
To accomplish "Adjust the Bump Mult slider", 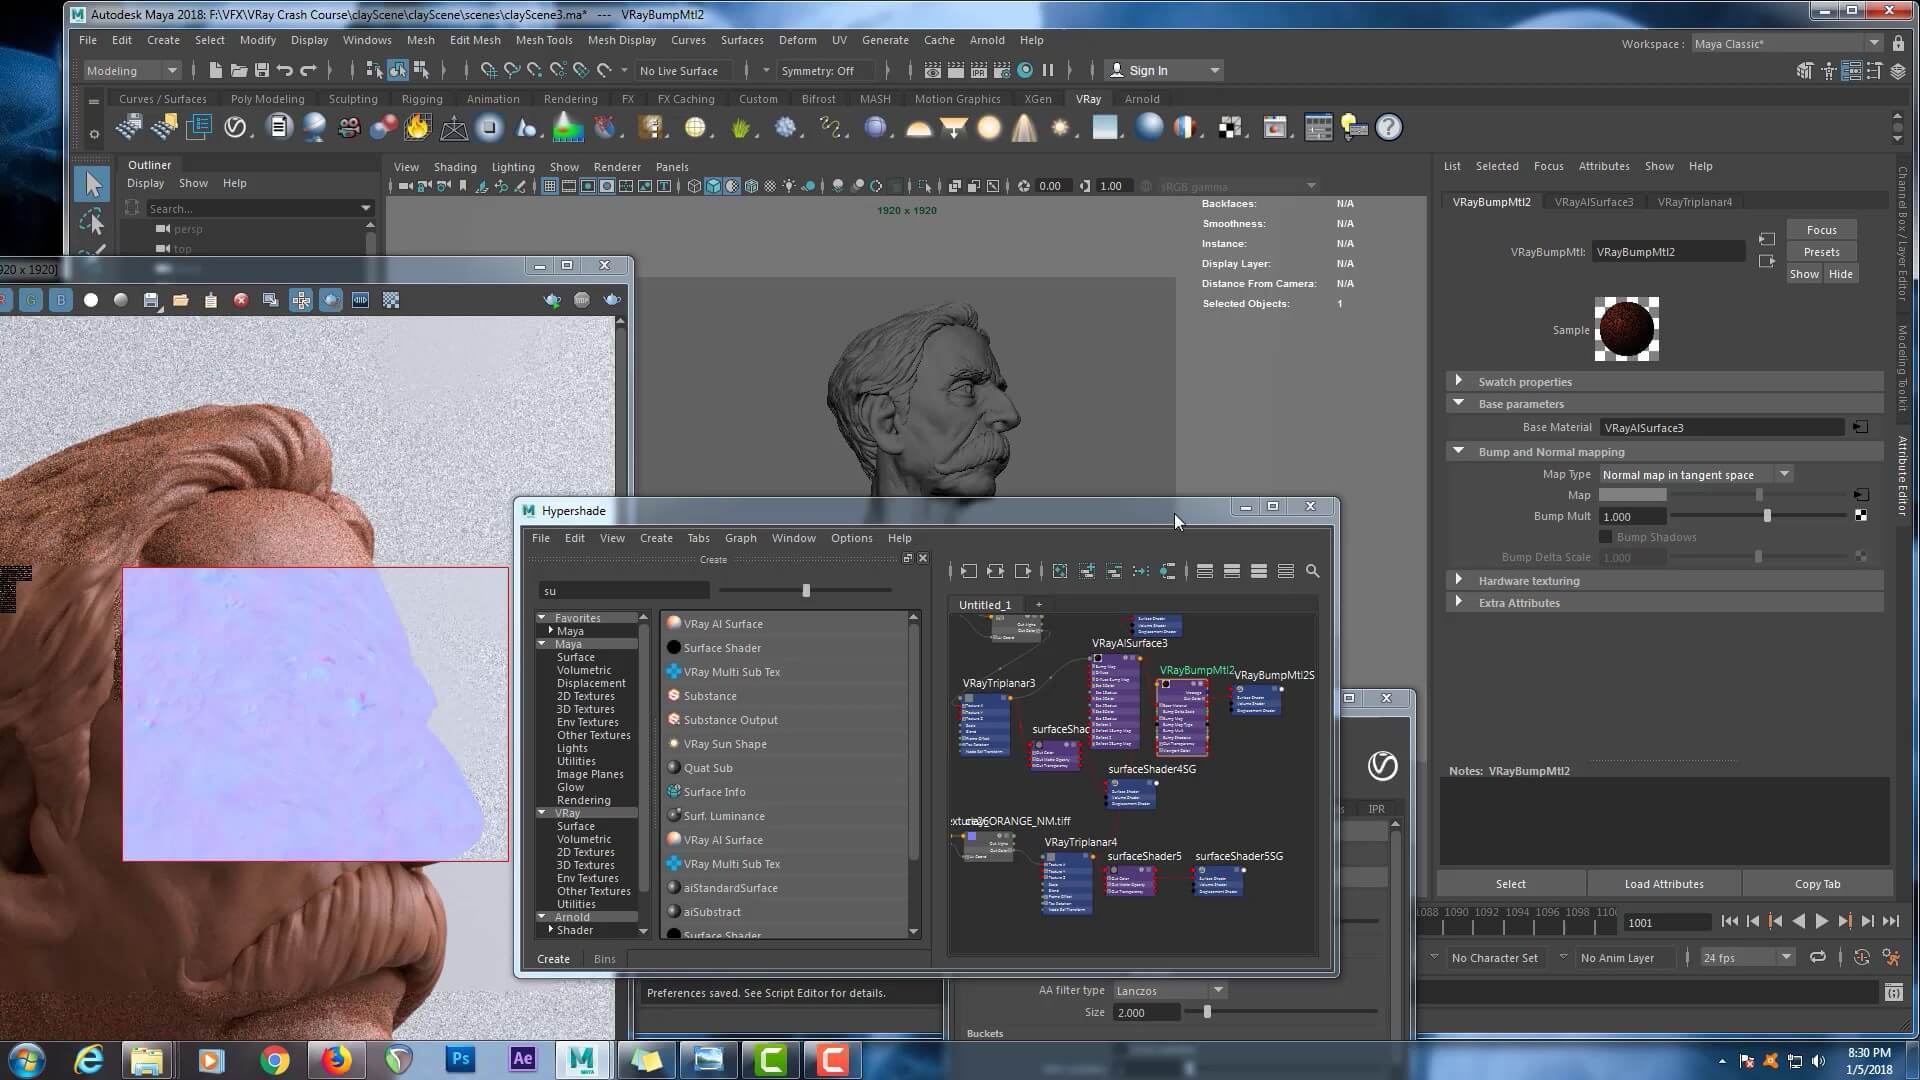I will 1767,516.
